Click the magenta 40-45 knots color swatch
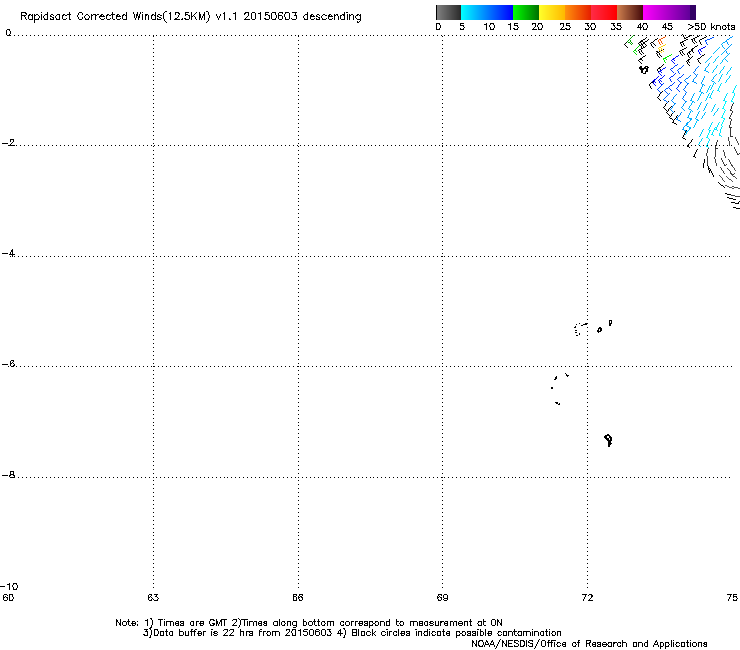The image size is (740, 650). pos(656,12)
